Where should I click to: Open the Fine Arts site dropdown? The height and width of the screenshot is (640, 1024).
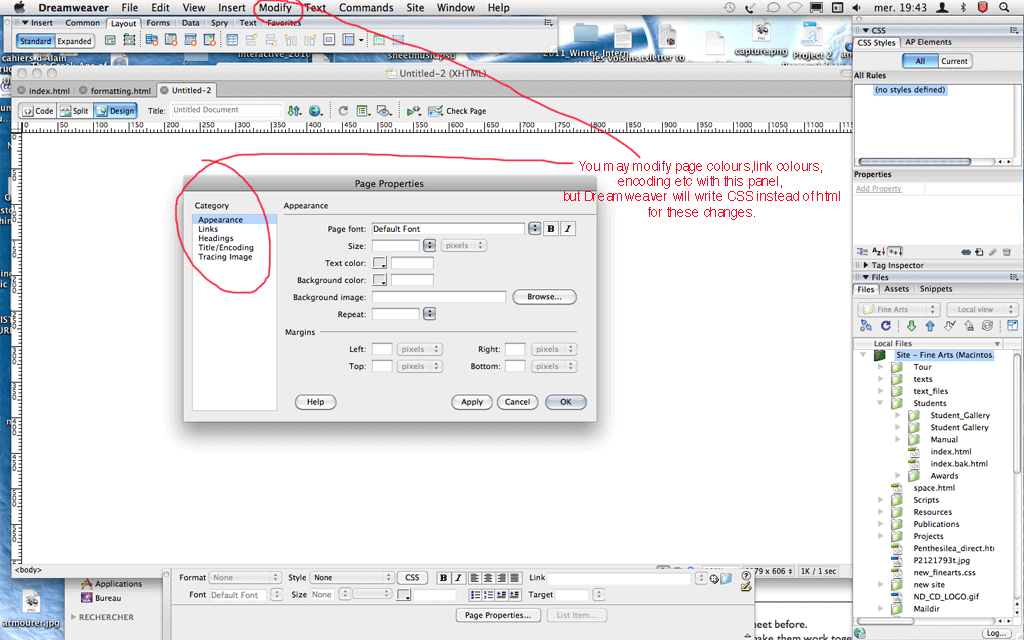[x=899, y=310]
